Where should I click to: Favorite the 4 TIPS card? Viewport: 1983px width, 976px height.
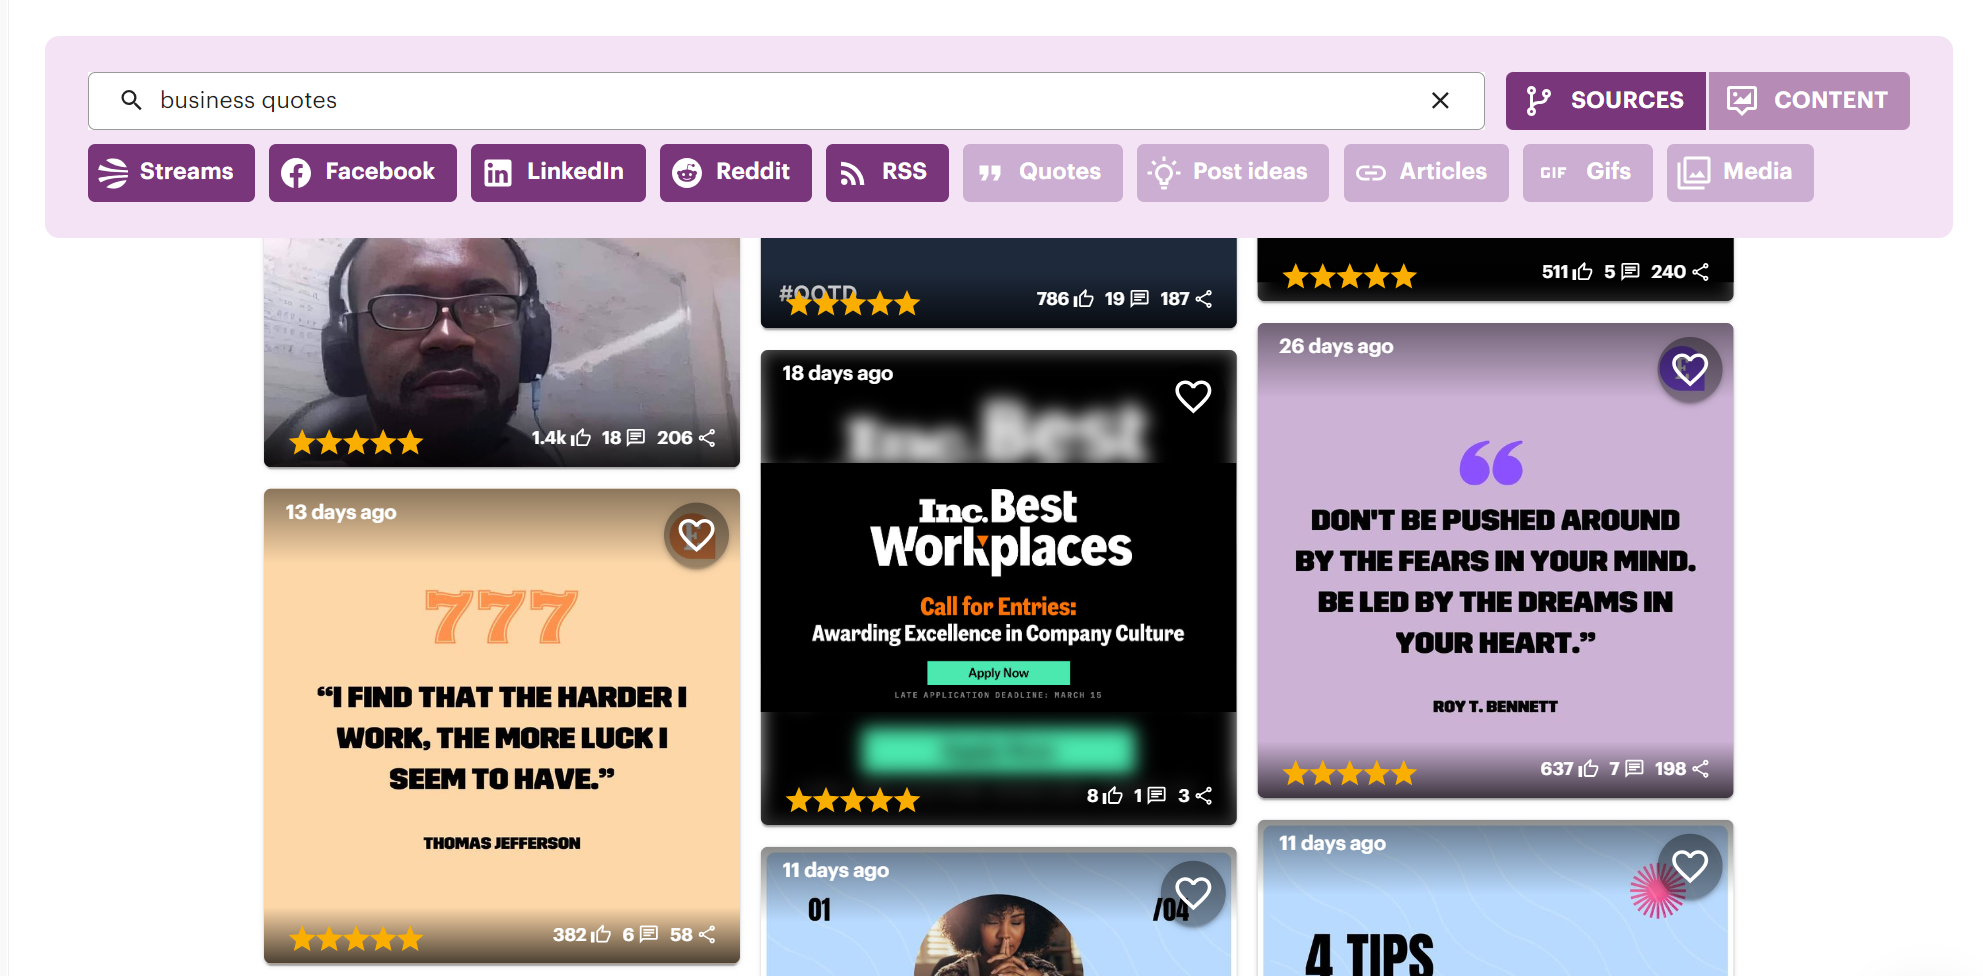point(1690,866)
